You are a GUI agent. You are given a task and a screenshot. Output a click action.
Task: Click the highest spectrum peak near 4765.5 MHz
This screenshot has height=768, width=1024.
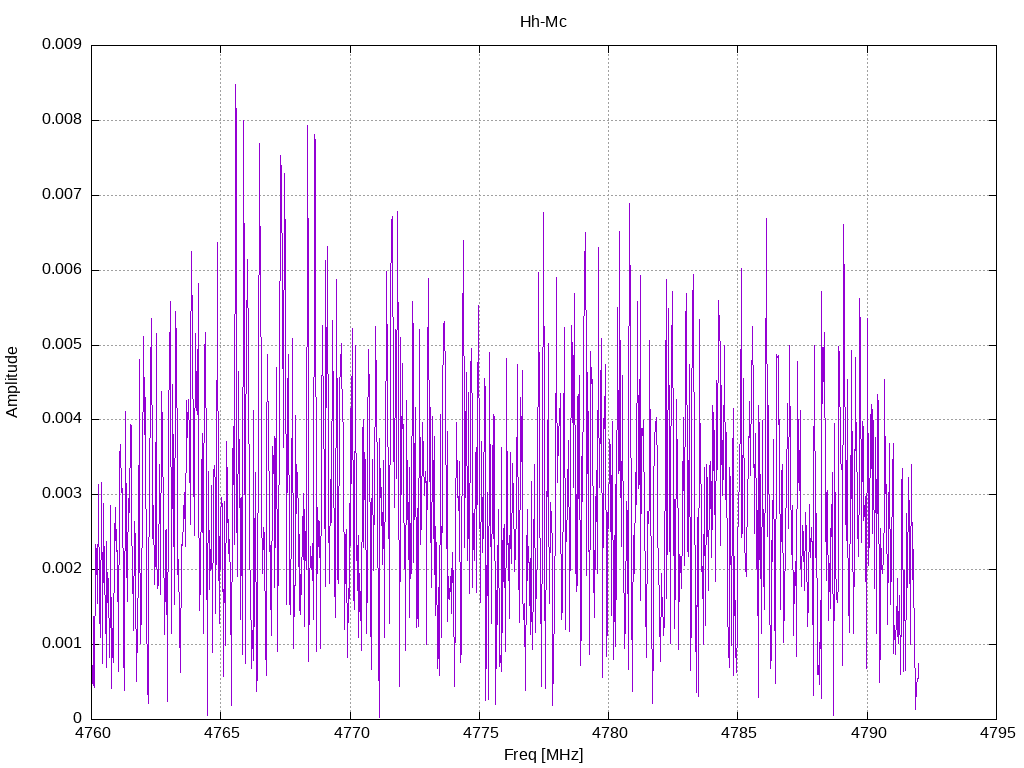click(x=235, y=86)
